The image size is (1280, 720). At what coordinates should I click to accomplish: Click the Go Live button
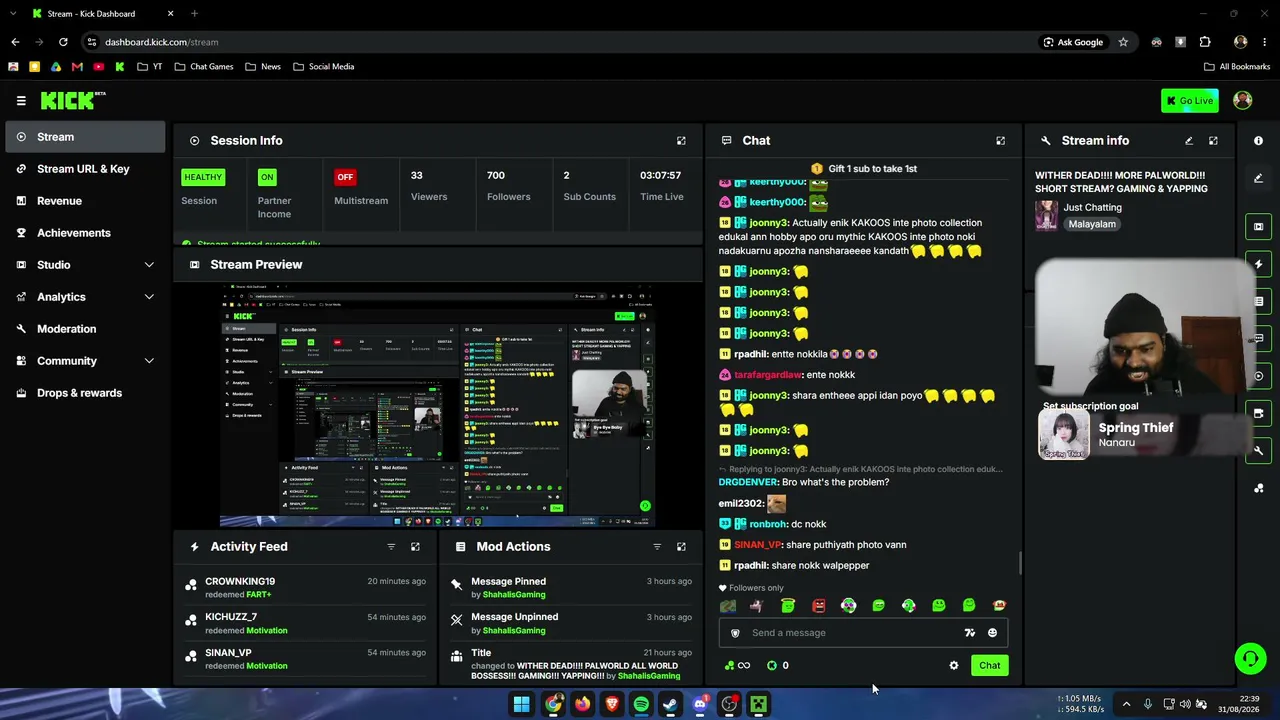point(1190,100)
